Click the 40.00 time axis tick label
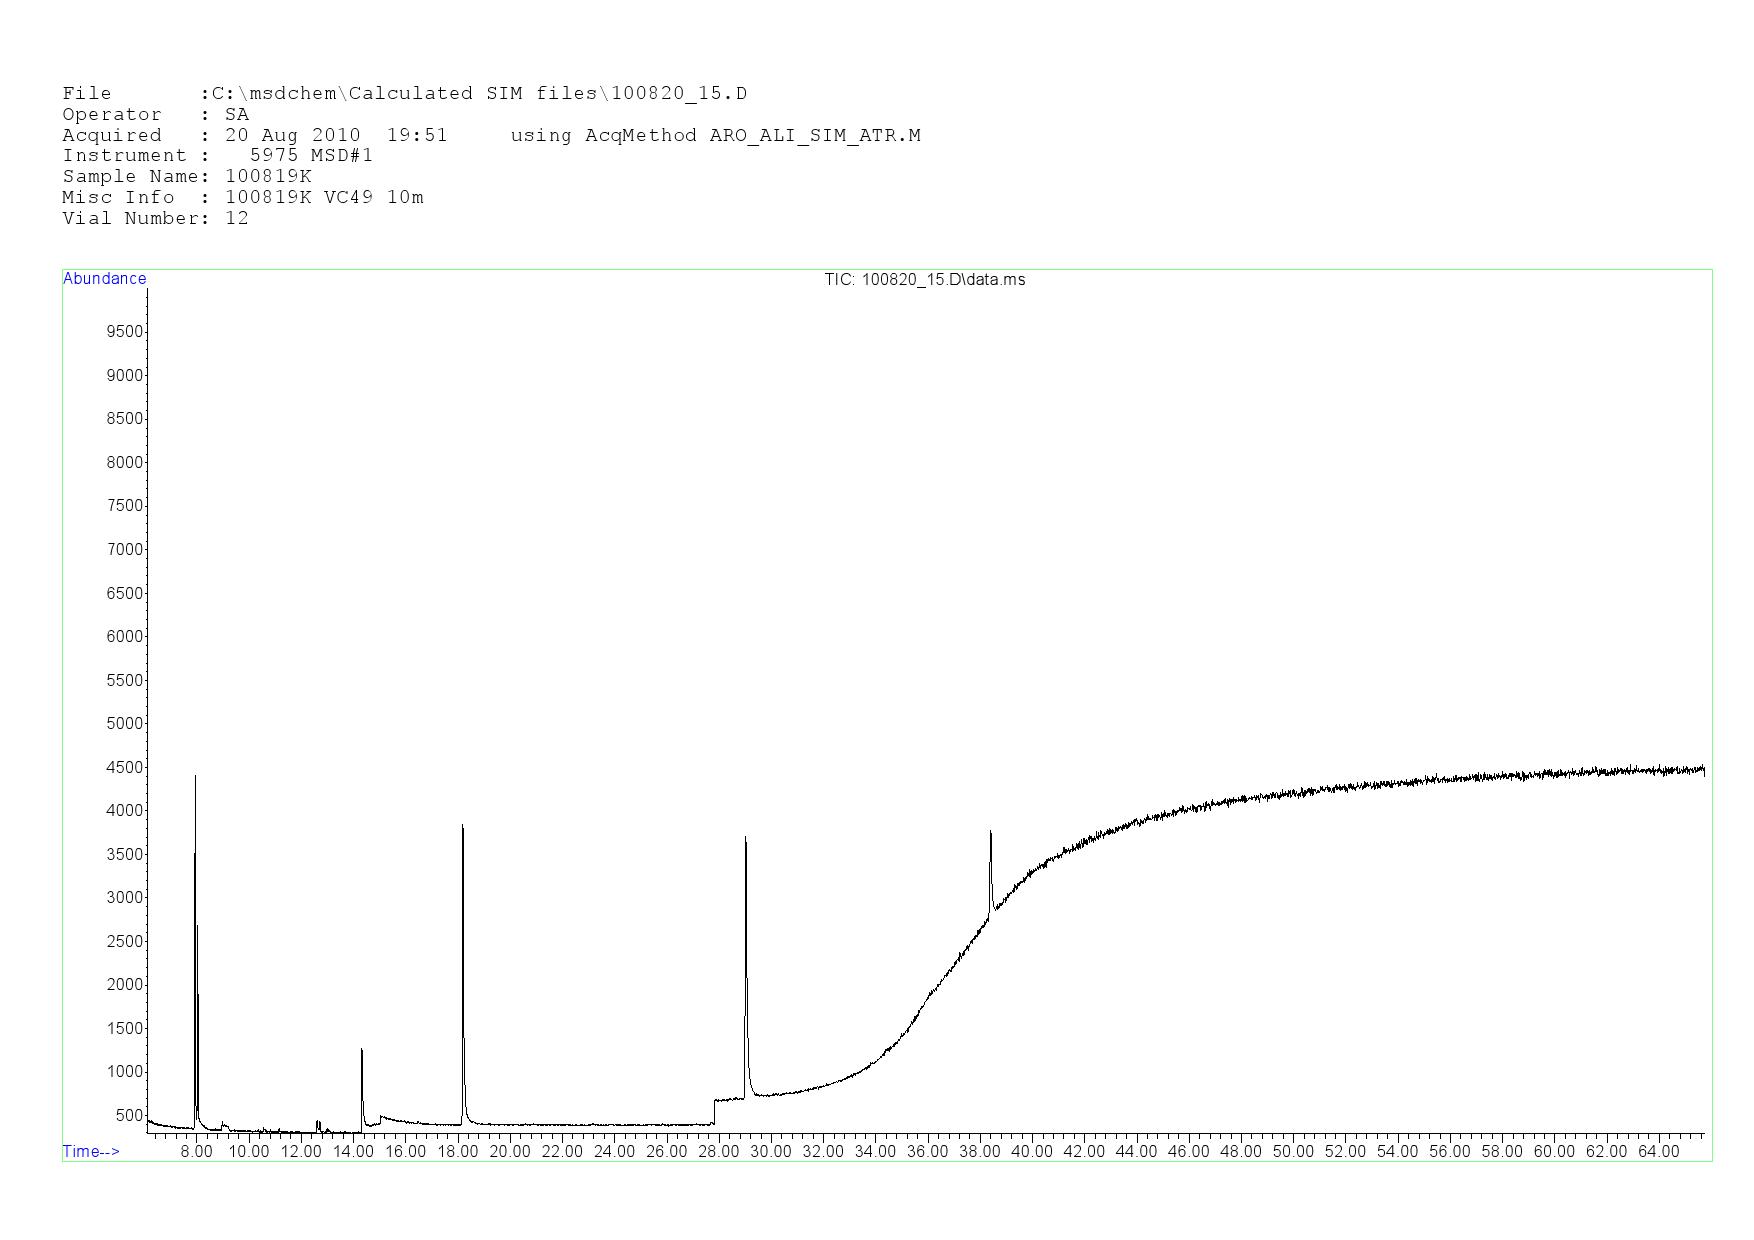 click(1032, 1152)
